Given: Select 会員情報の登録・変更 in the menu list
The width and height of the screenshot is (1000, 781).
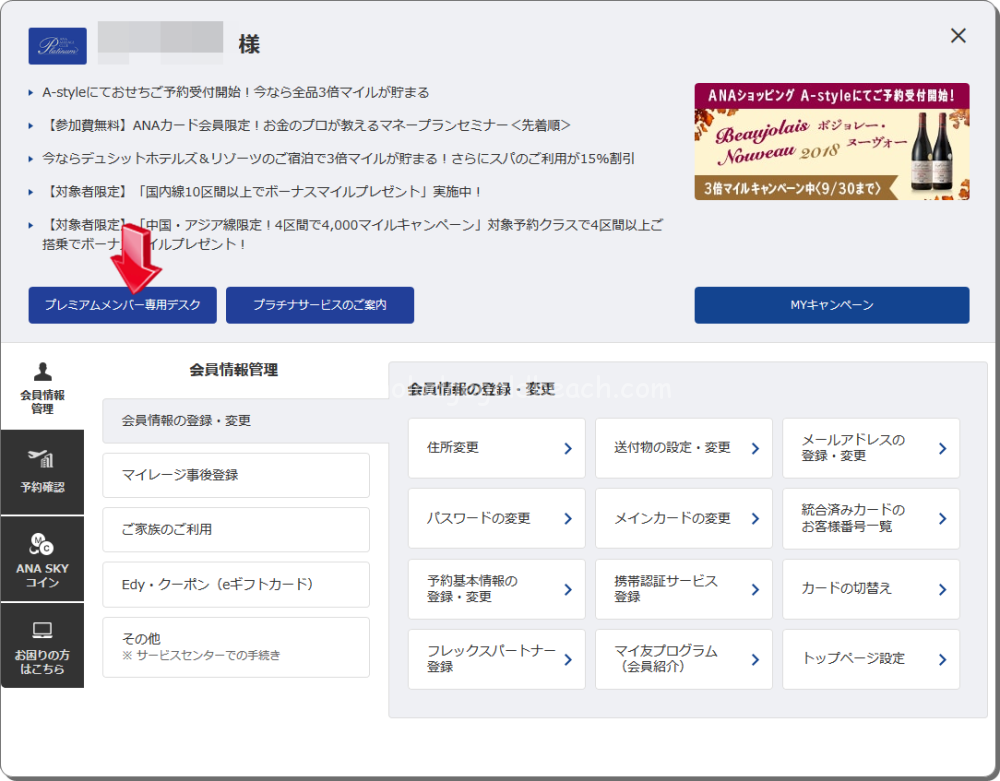Looking at the screenshot, I should pyautogui.click(x=246, y=421).
